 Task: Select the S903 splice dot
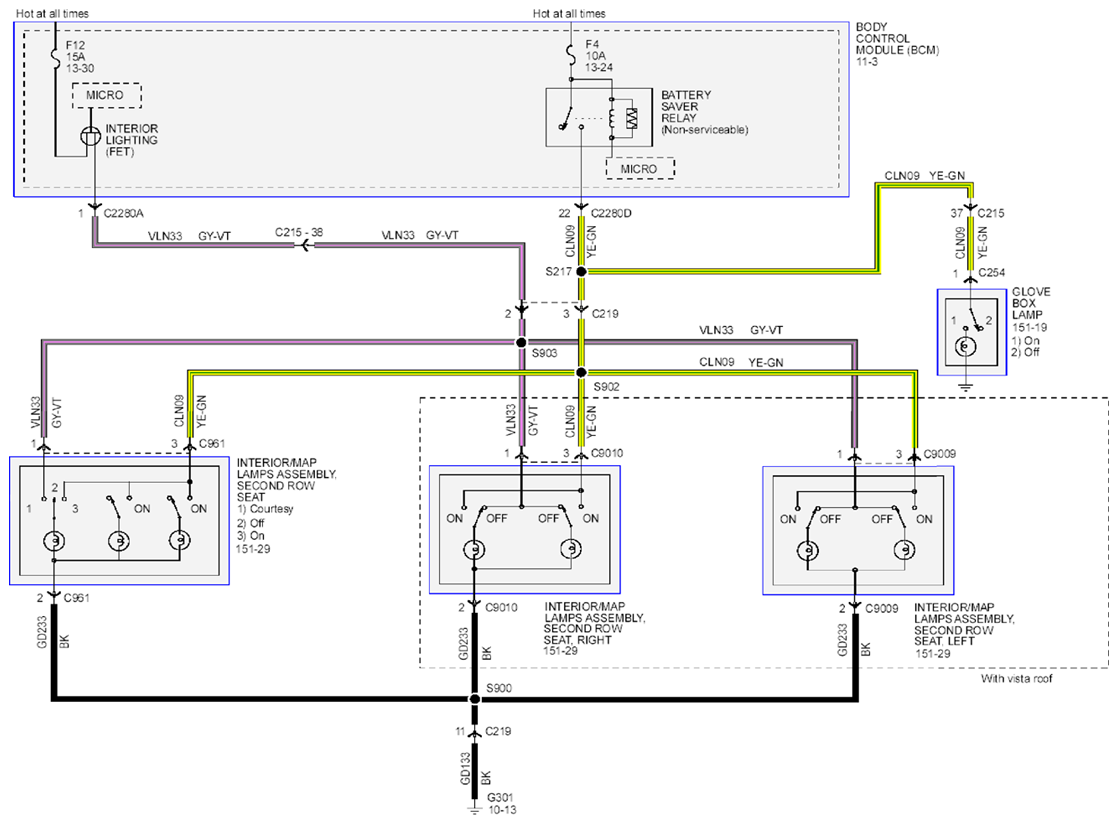point(522,343)
